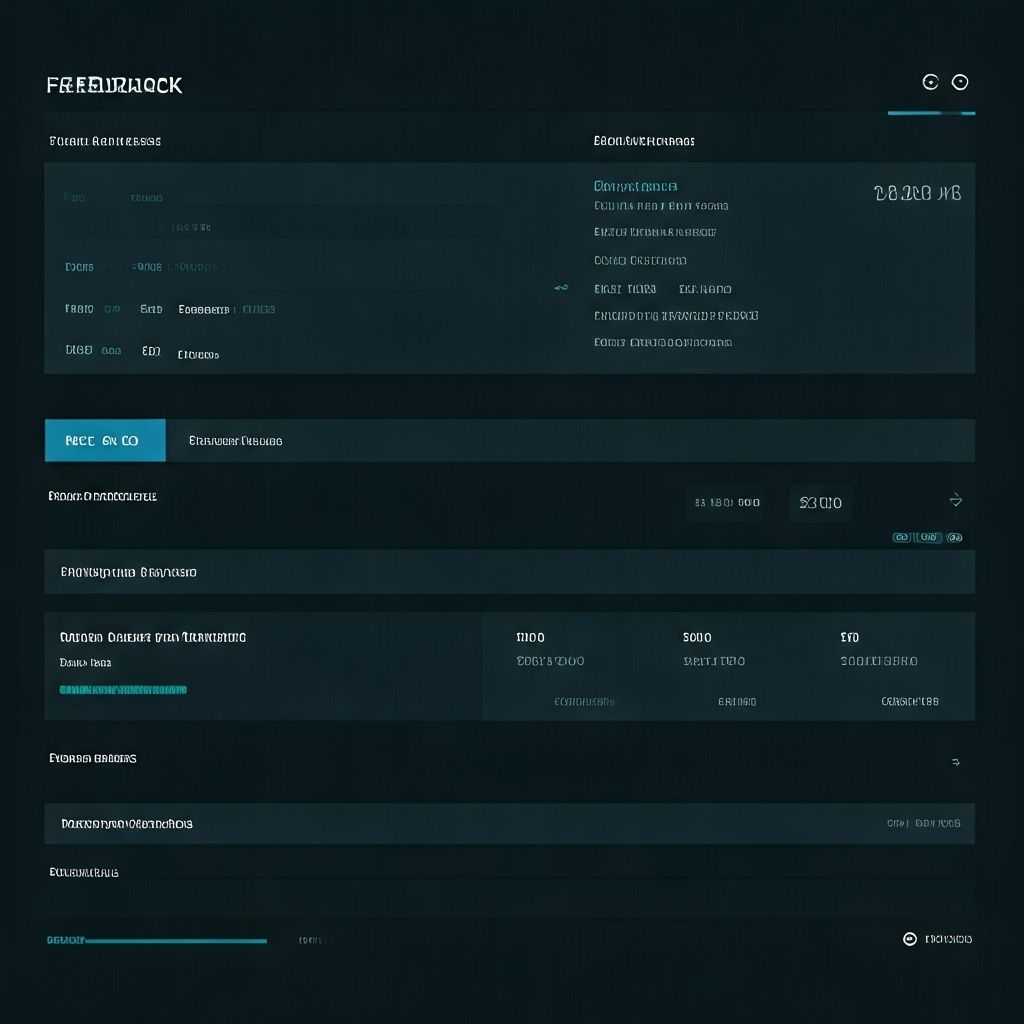Viewport: 1024px width, 1024px height.
Task: Switch to the tab beside the blue tab
Action: [236, 440]
